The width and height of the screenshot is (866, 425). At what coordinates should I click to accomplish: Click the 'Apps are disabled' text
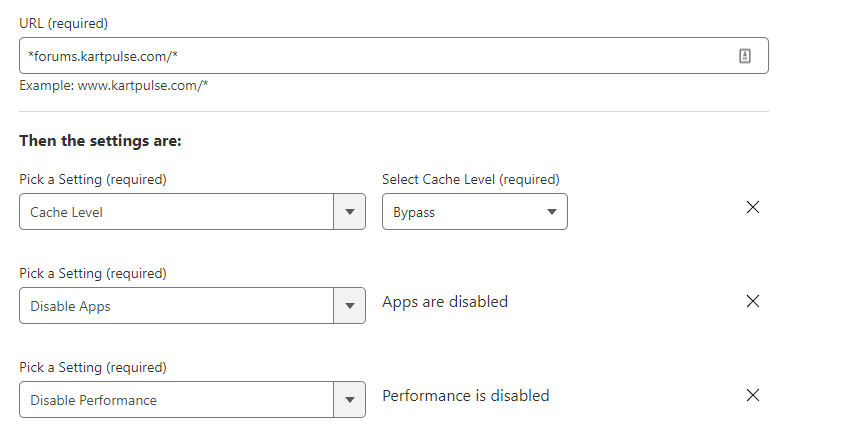[445, 301]
